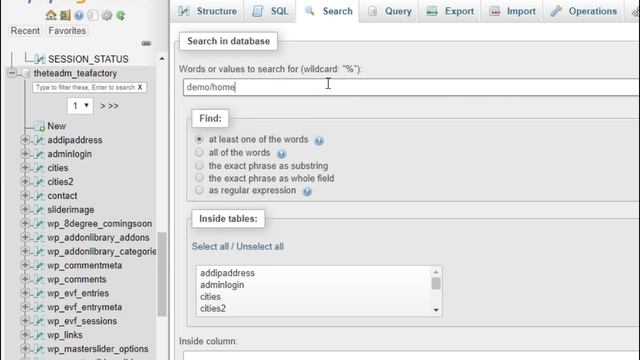640x360 pixels.
Task: Select addipaddress in Inside tables list
Action: pyautogui.click(x=227, y=273)
